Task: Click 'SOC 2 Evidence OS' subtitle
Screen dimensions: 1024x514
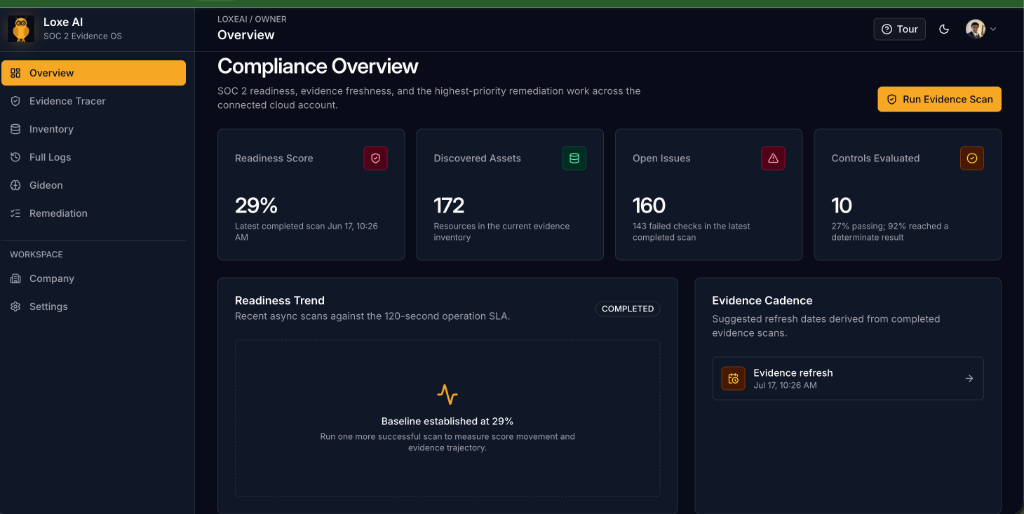Action: (82, 36)
